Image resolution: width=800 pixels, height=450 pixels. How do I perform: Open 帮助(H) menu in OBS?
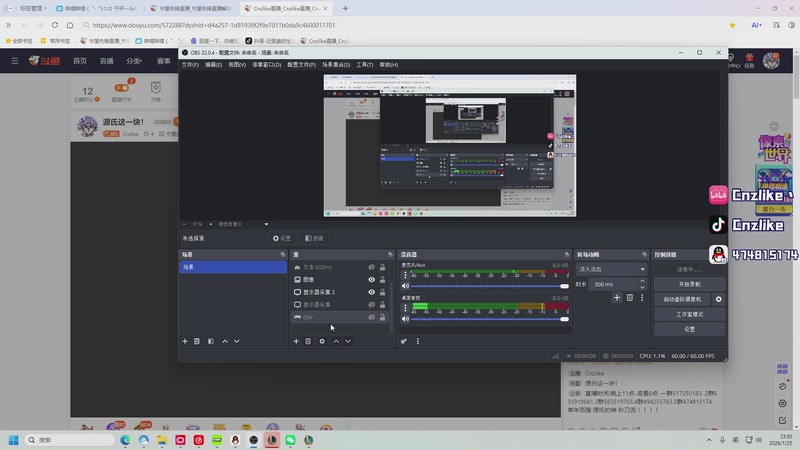click(389, 65)
